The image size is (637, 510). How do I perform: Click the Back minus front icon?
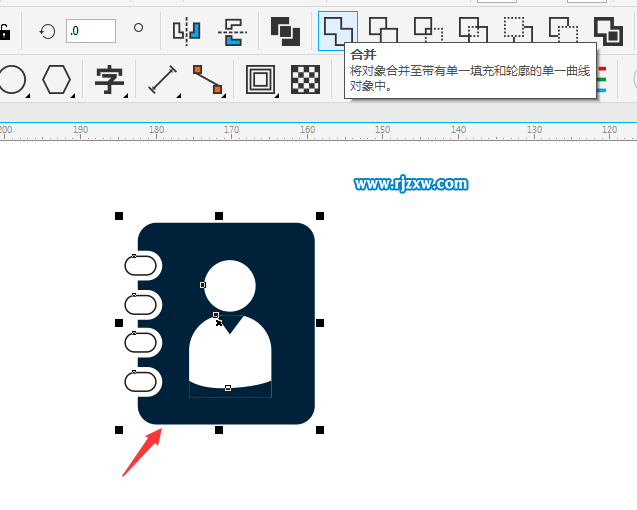(x=563, y=30)
